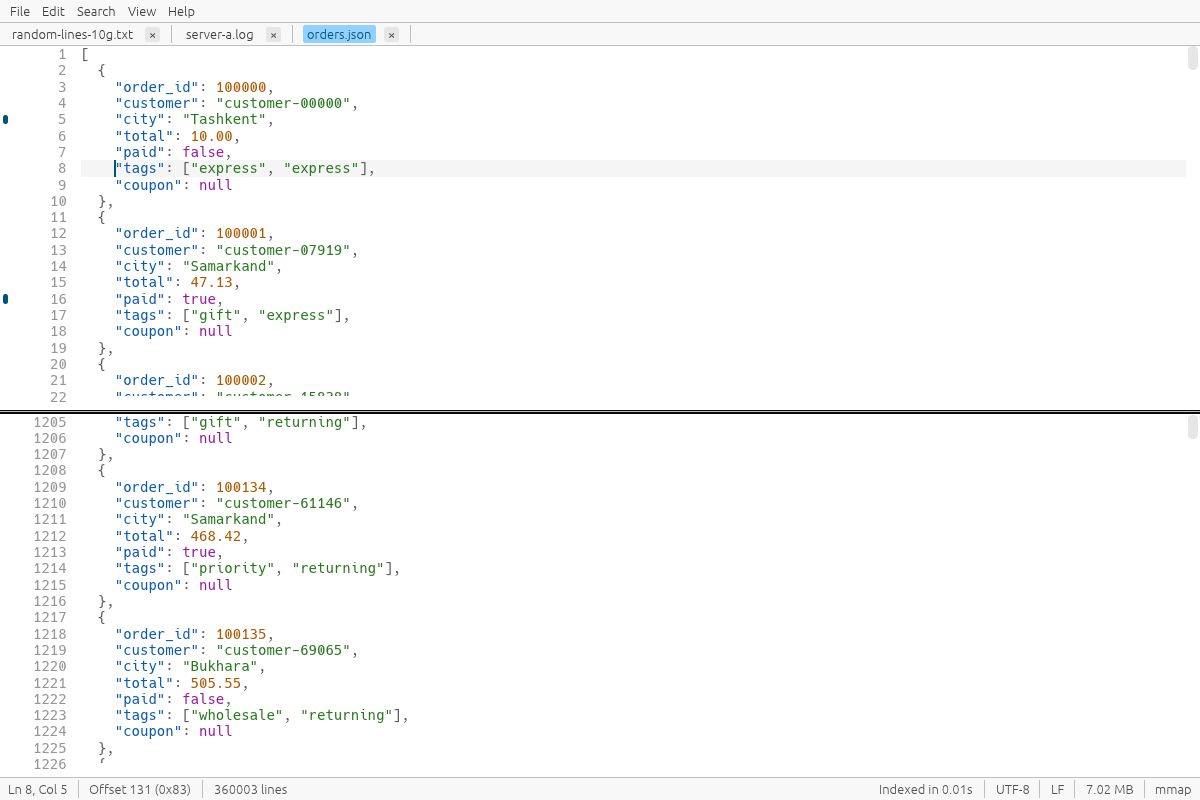
Task: Click the 7.02 MB file size entry
Action: pyautogui.click(x=1109, y=789)
